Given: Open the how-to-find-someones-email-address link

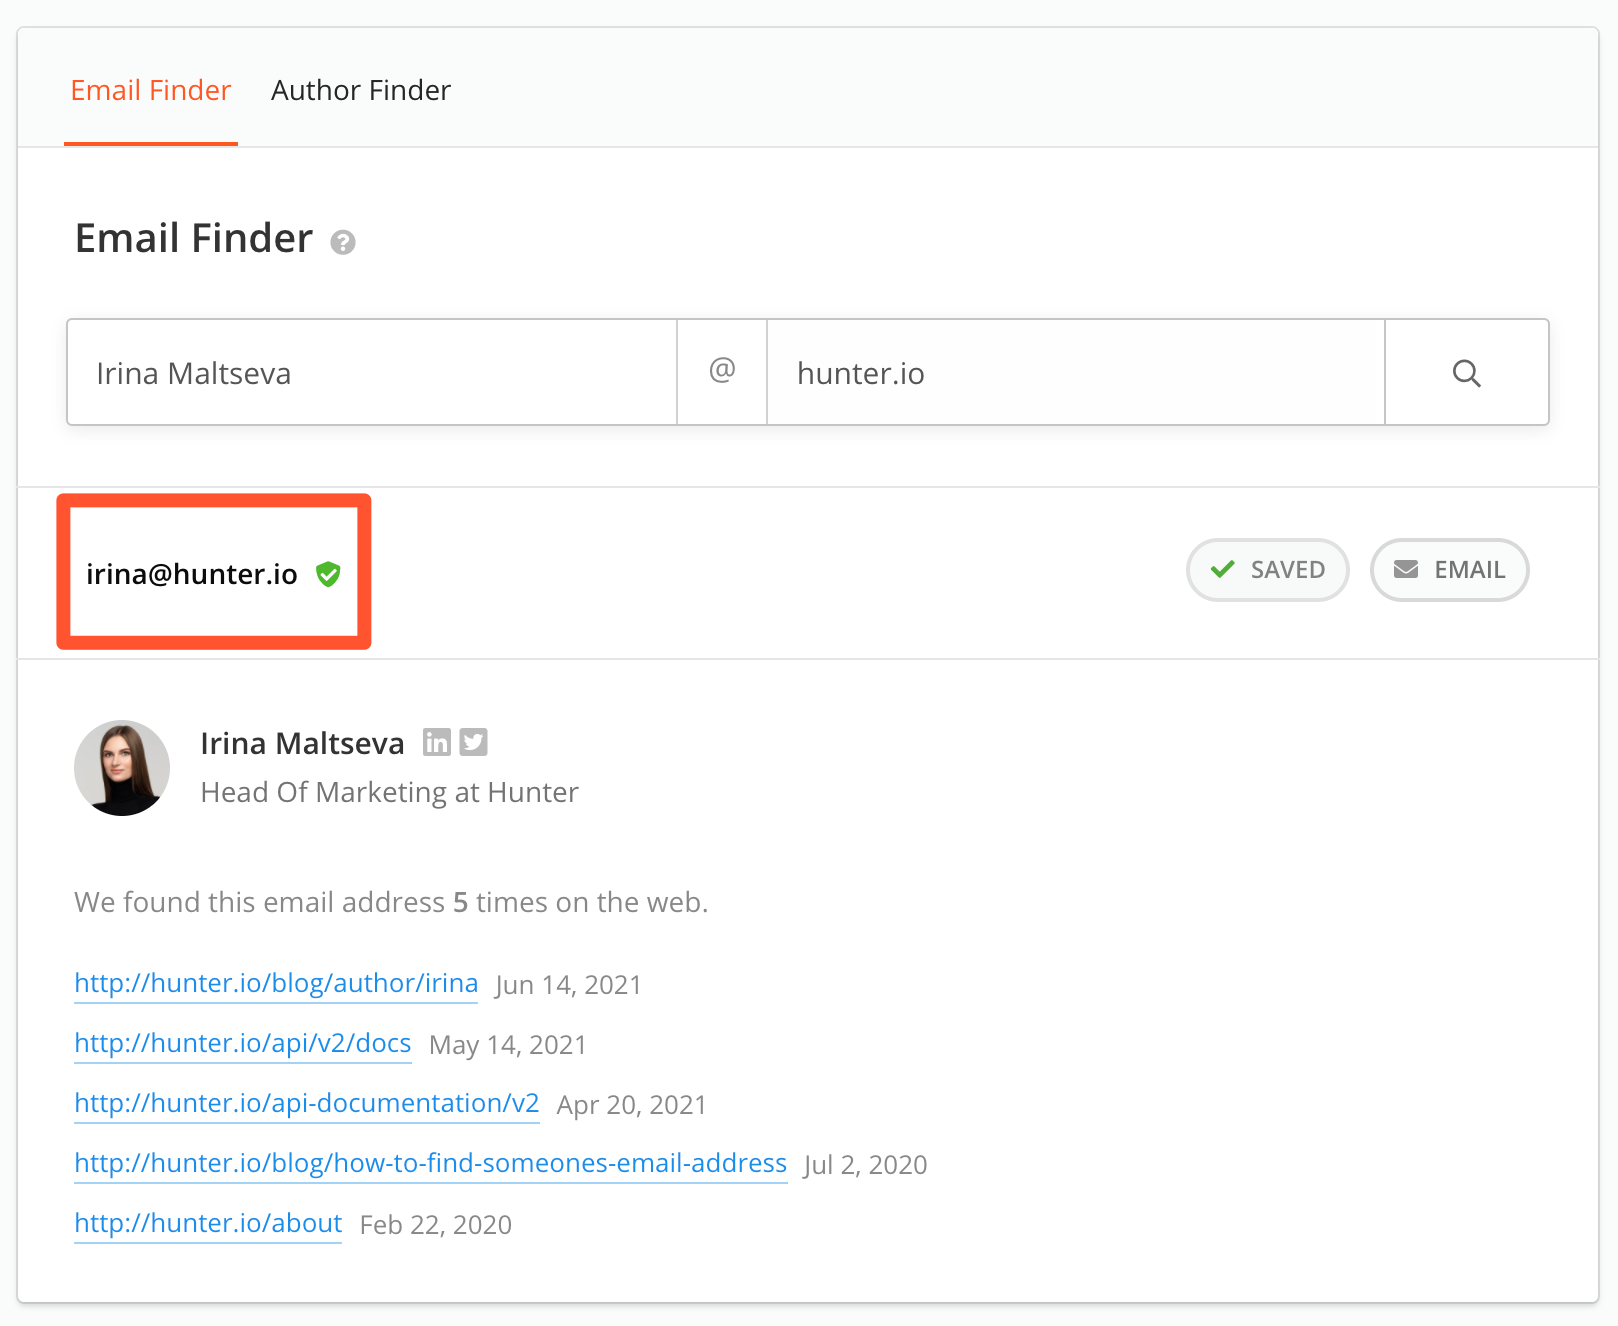Looking at the screenshot, I should click(431, 1163).
